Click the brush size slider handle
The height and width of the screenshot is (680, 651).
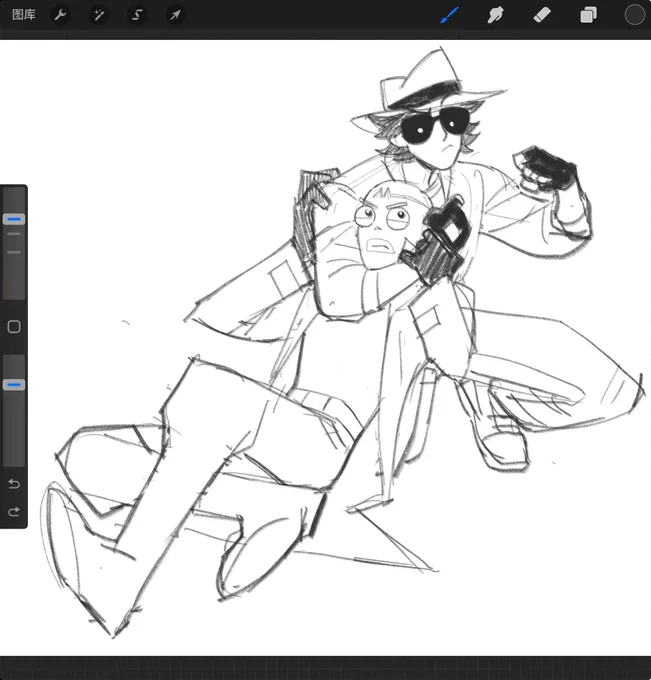tap(14, 219)
